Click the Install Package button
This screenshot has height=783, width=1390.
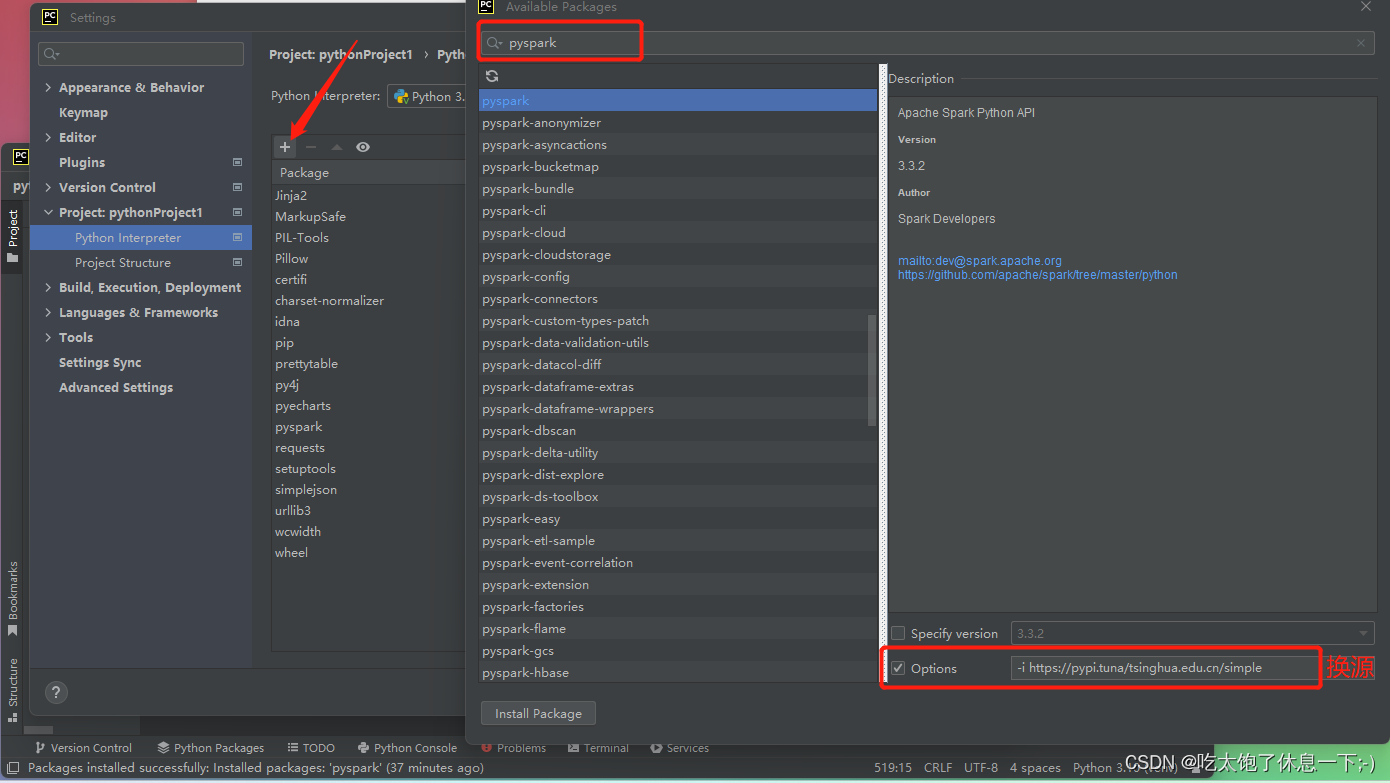(538, 713)
